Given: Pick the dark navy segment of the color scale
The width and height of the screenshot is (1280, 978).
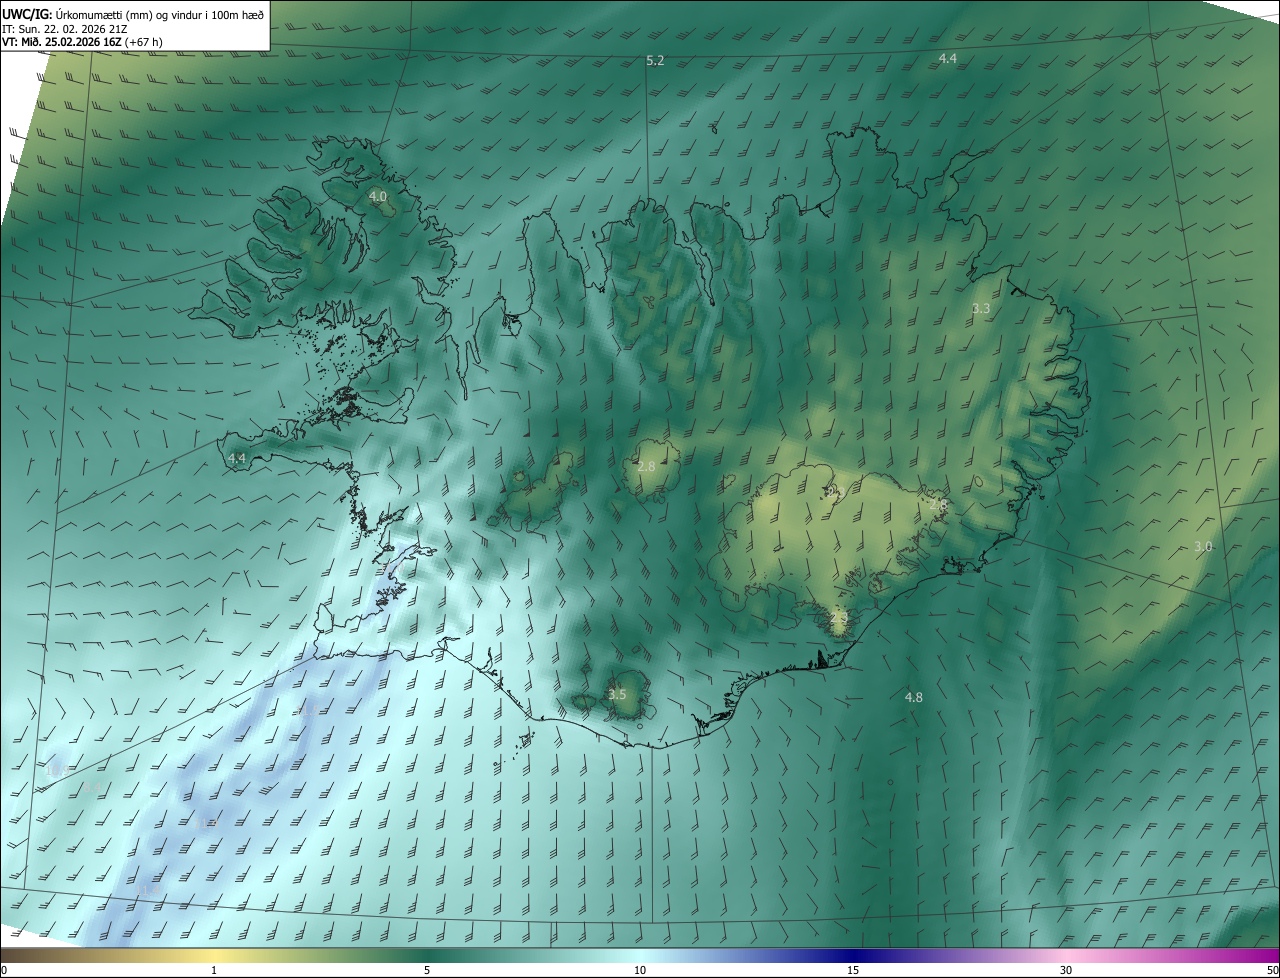Looking at the screenshot, I should pos(853,955).
